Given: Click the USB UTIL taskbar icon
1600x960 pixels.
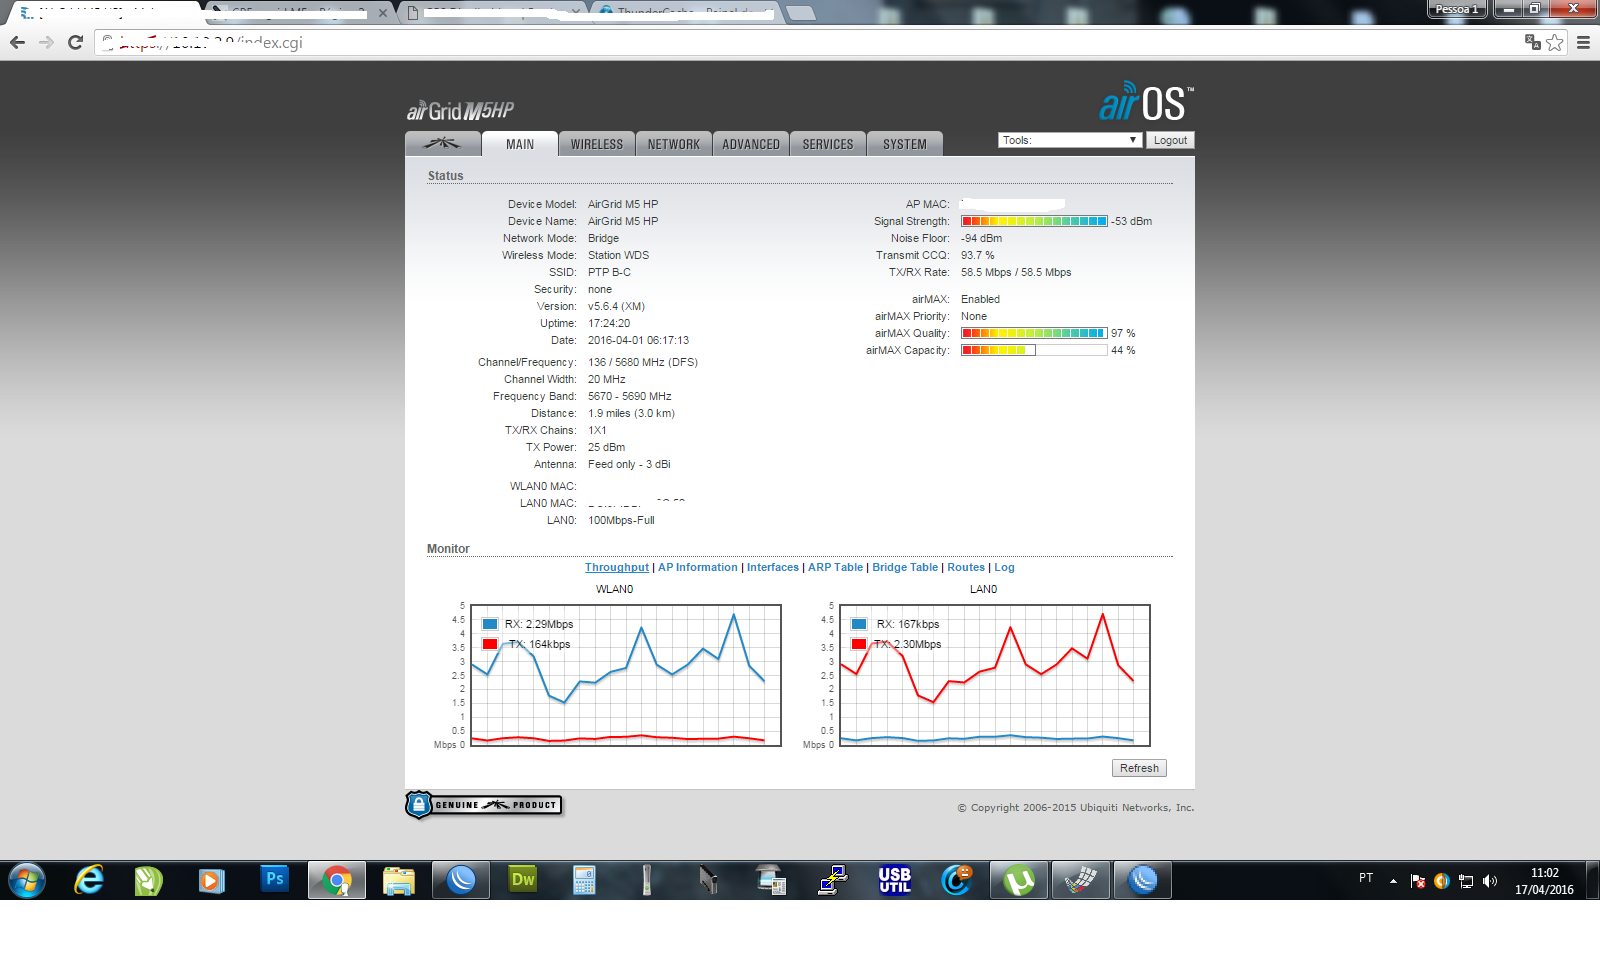Looking at the screenshot, I should (x=895, y=880).
